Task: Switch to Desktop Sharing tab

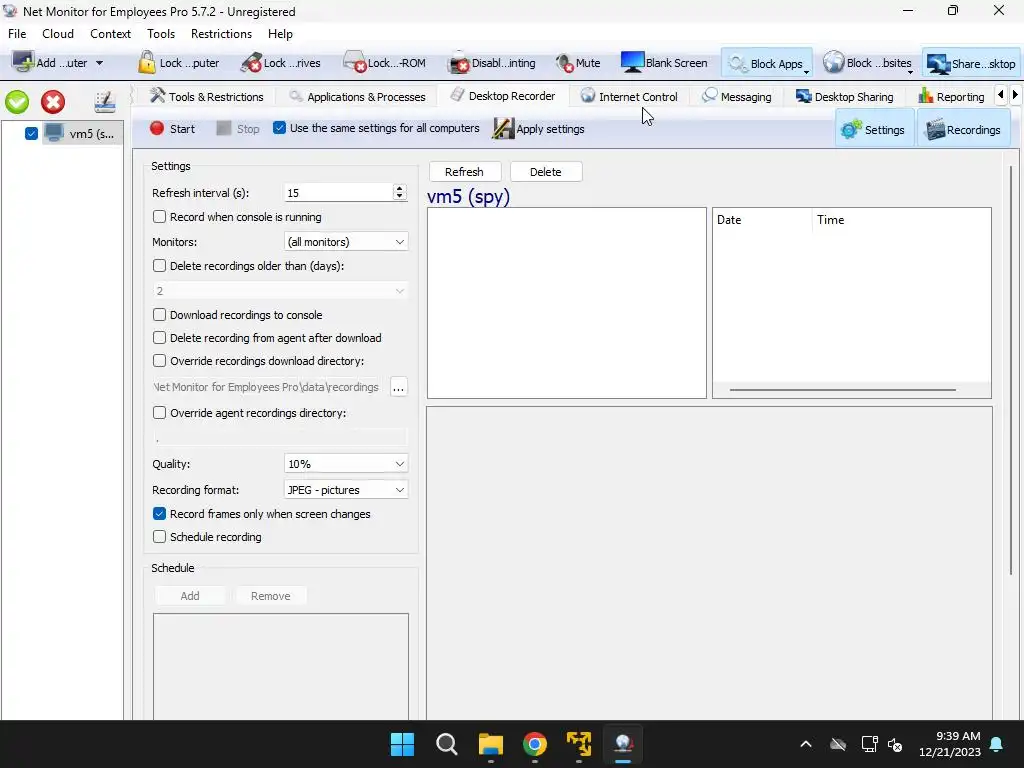Action: click(844, 97)
